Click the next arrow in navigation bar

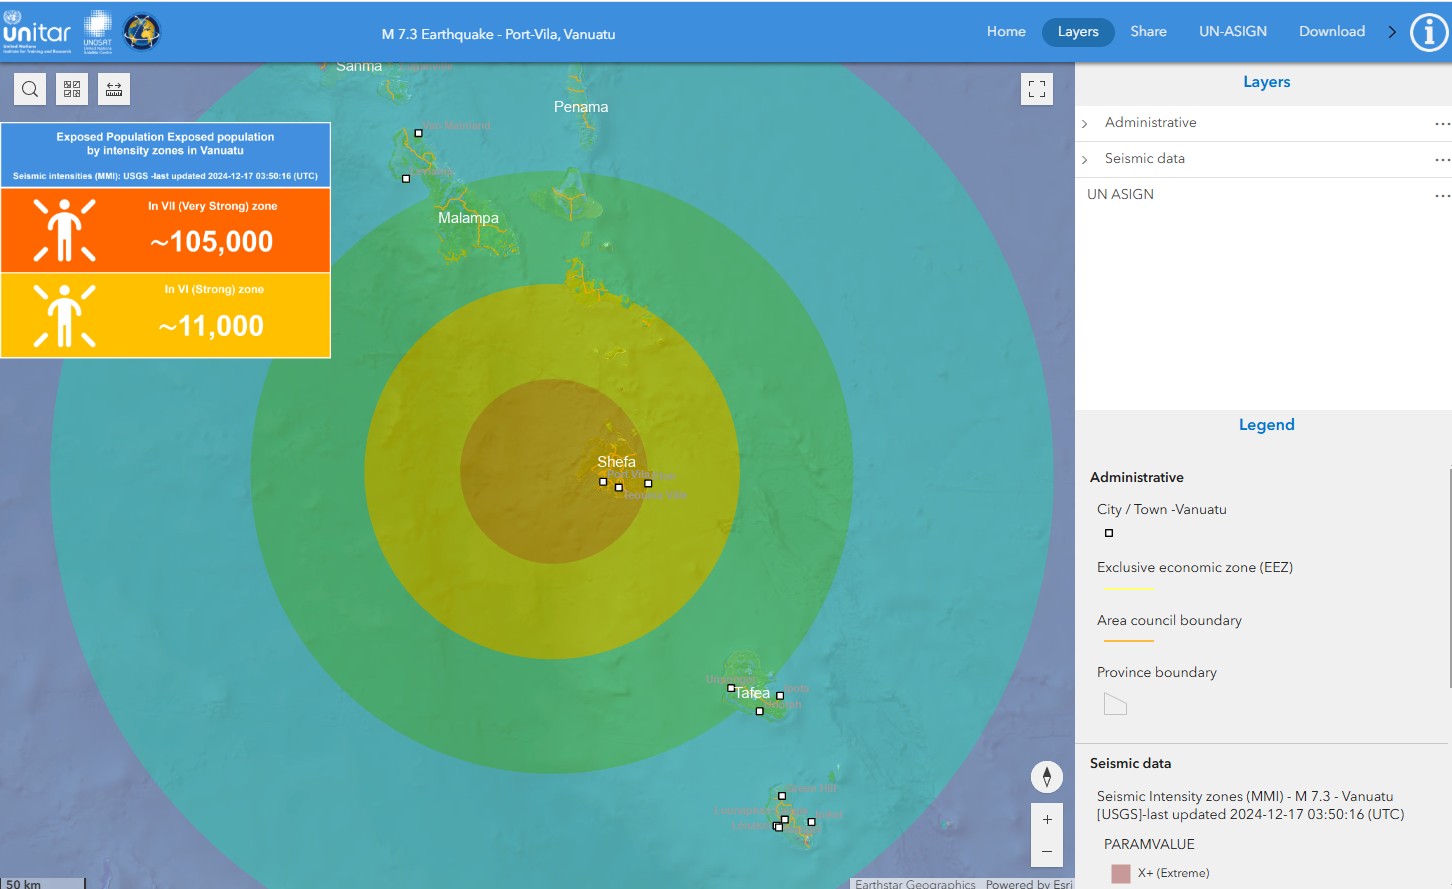pyautogui.click(x=1392, y=32)
